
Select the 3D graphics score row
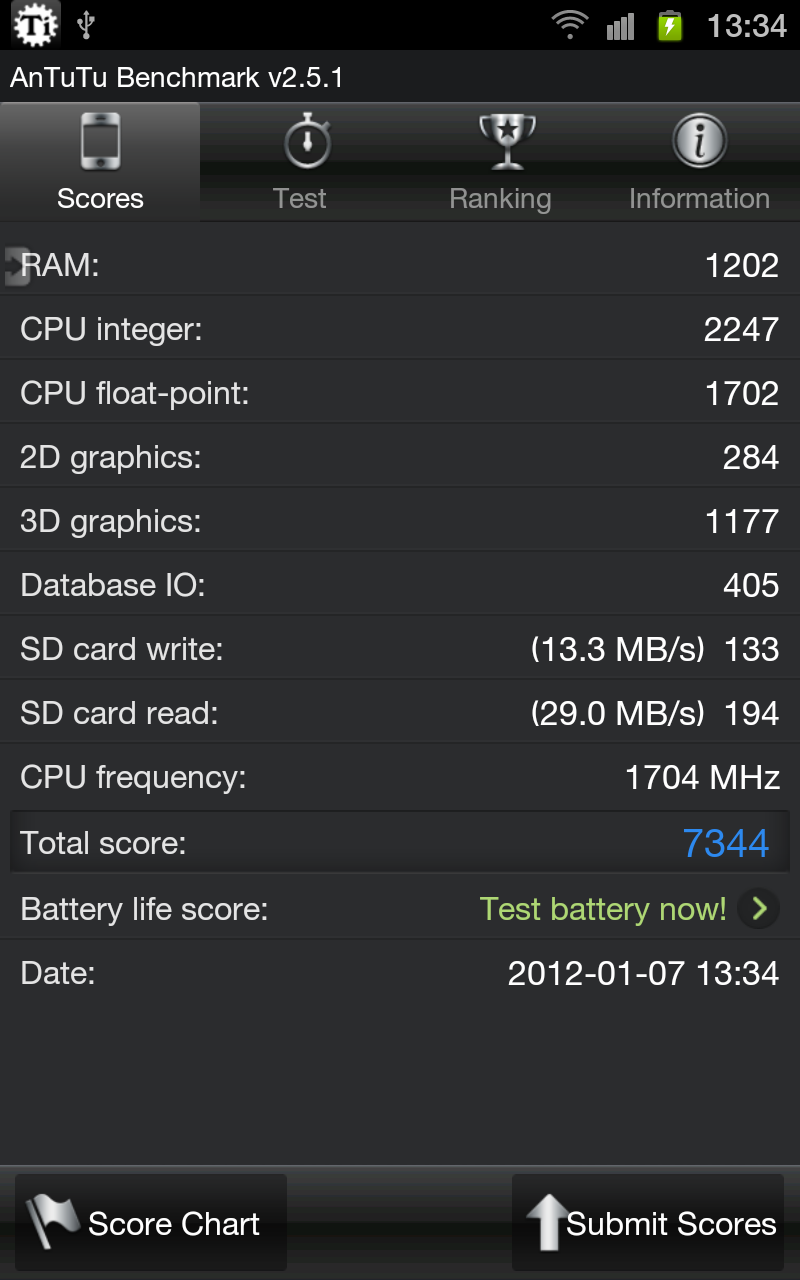[400, 521]
